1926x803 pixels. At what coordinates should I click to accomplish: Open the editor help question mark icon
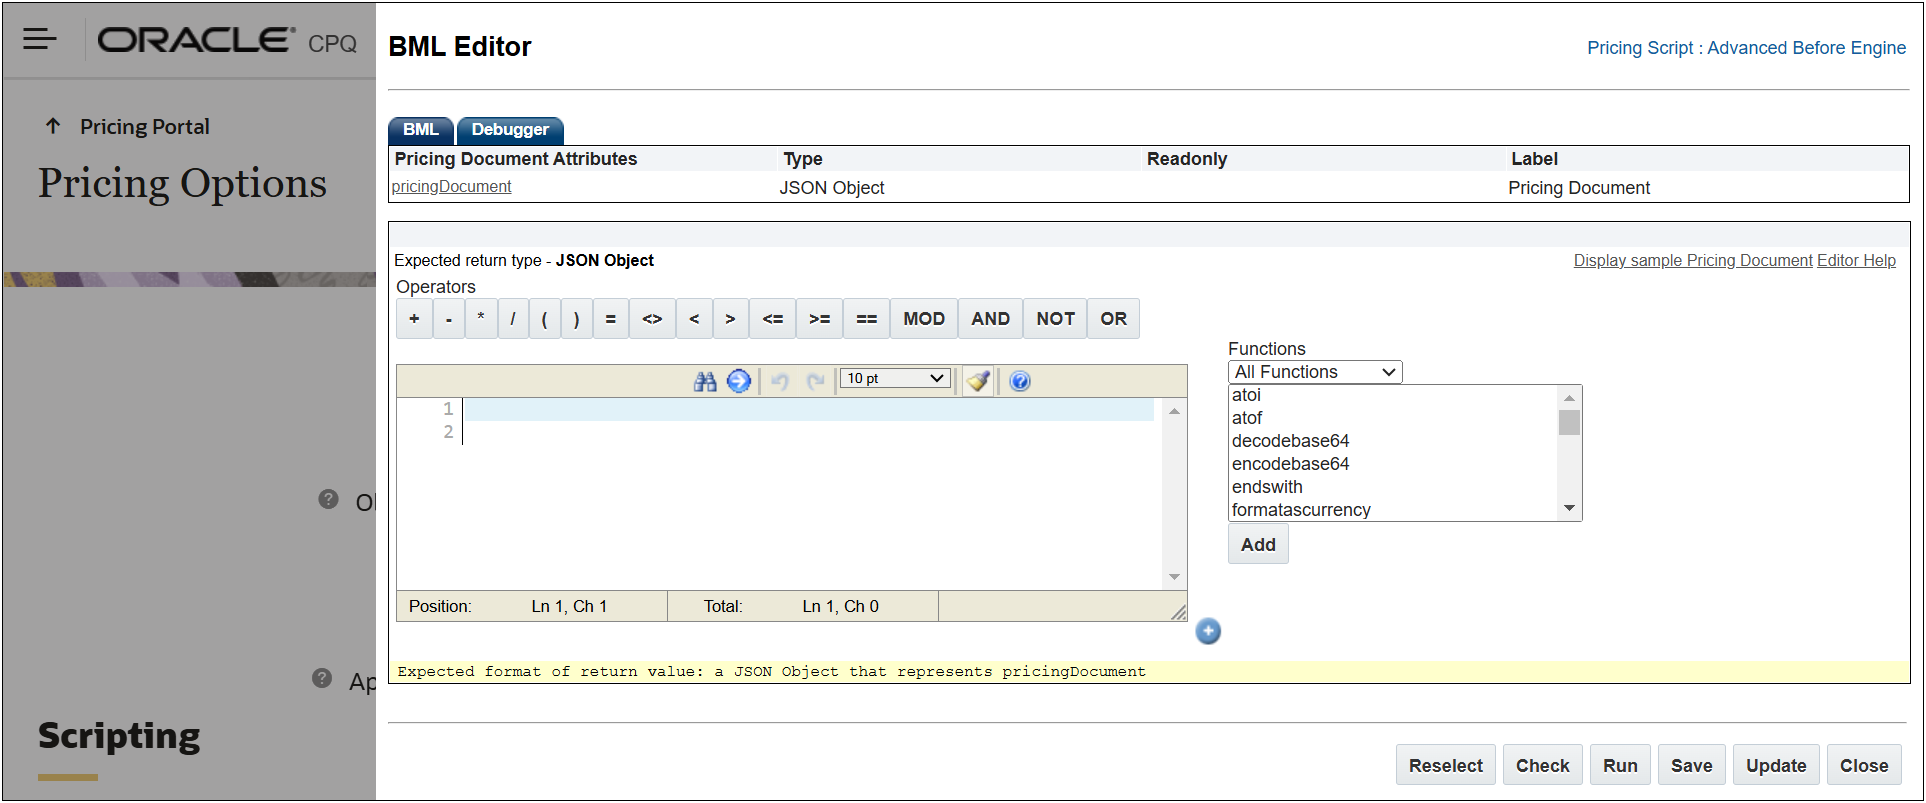pos(1020,381)
